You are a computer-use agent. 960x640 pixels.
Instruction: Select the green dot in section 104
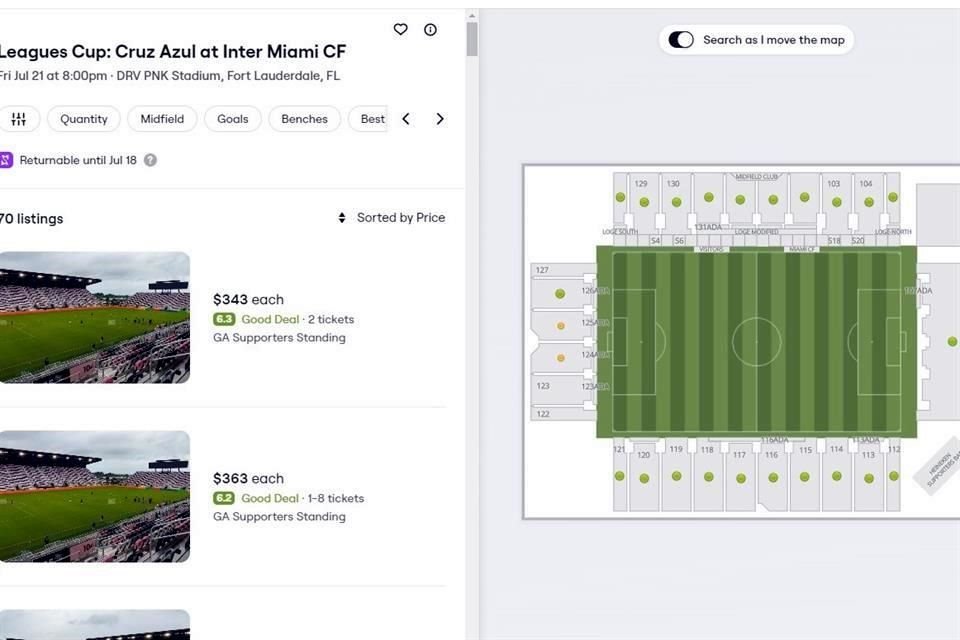coord(869,202)
